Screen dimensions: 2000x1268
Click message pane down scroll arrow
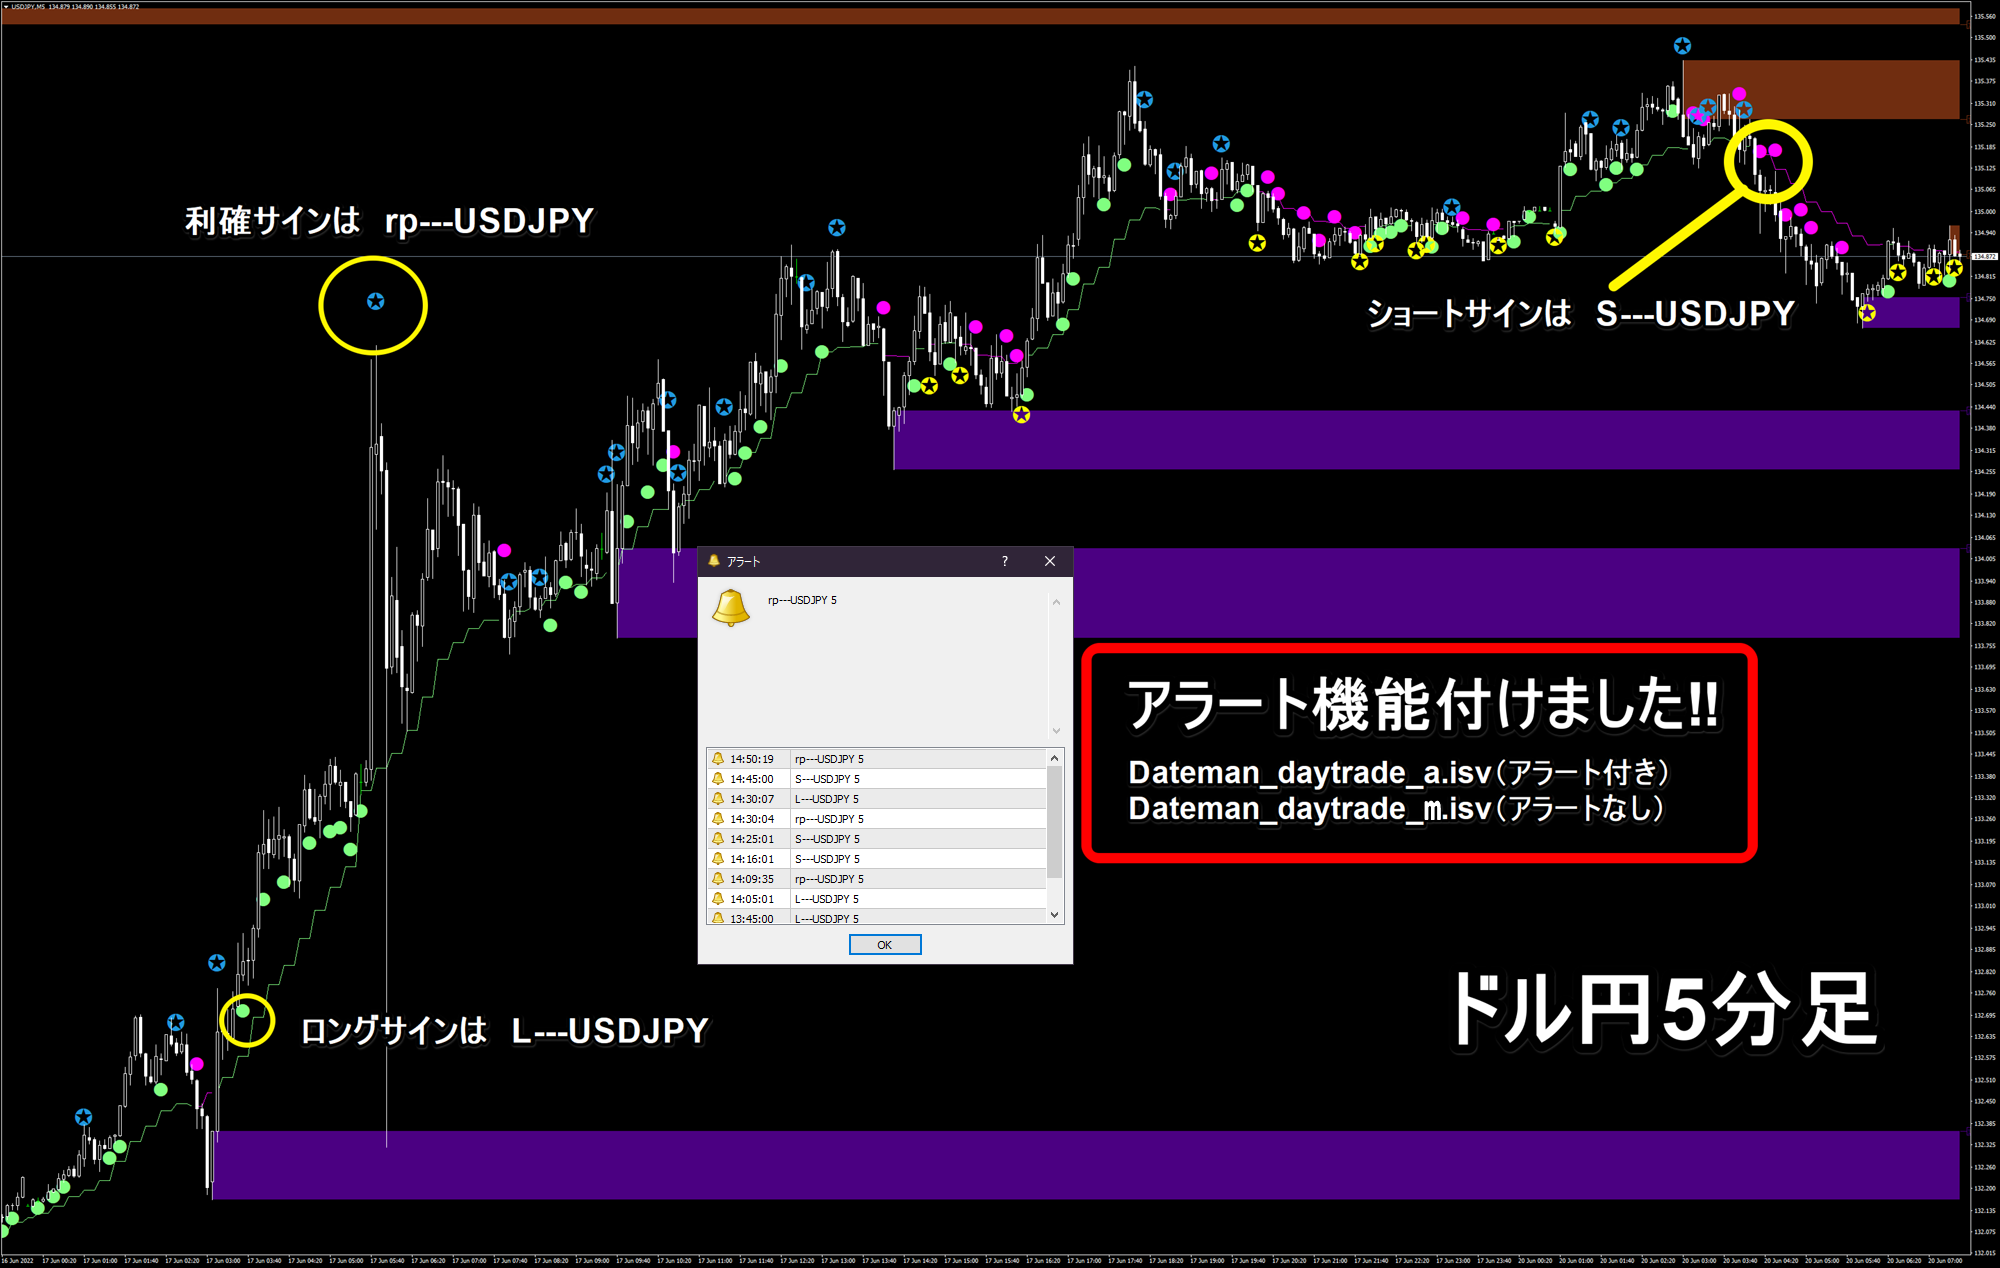pos(1056,731)
